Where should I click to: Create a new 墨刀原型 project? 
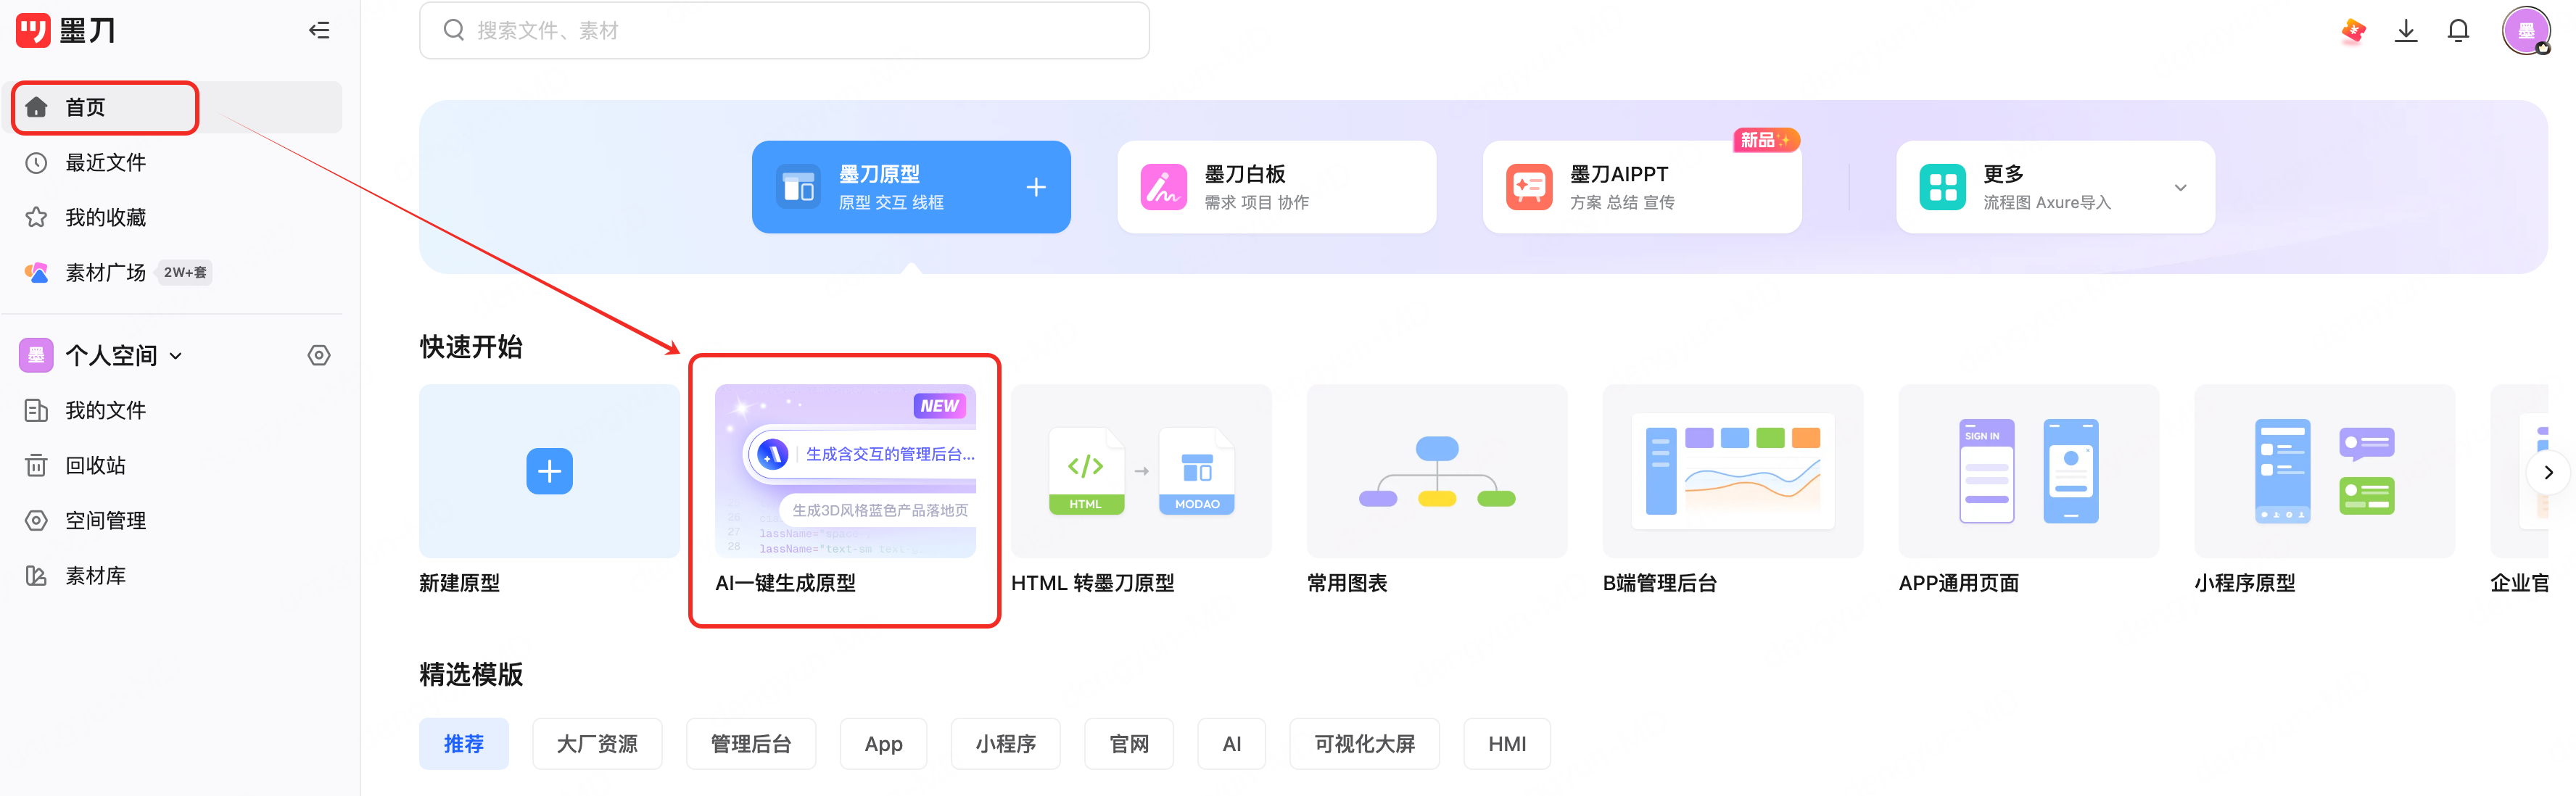(x=911, y=187)
